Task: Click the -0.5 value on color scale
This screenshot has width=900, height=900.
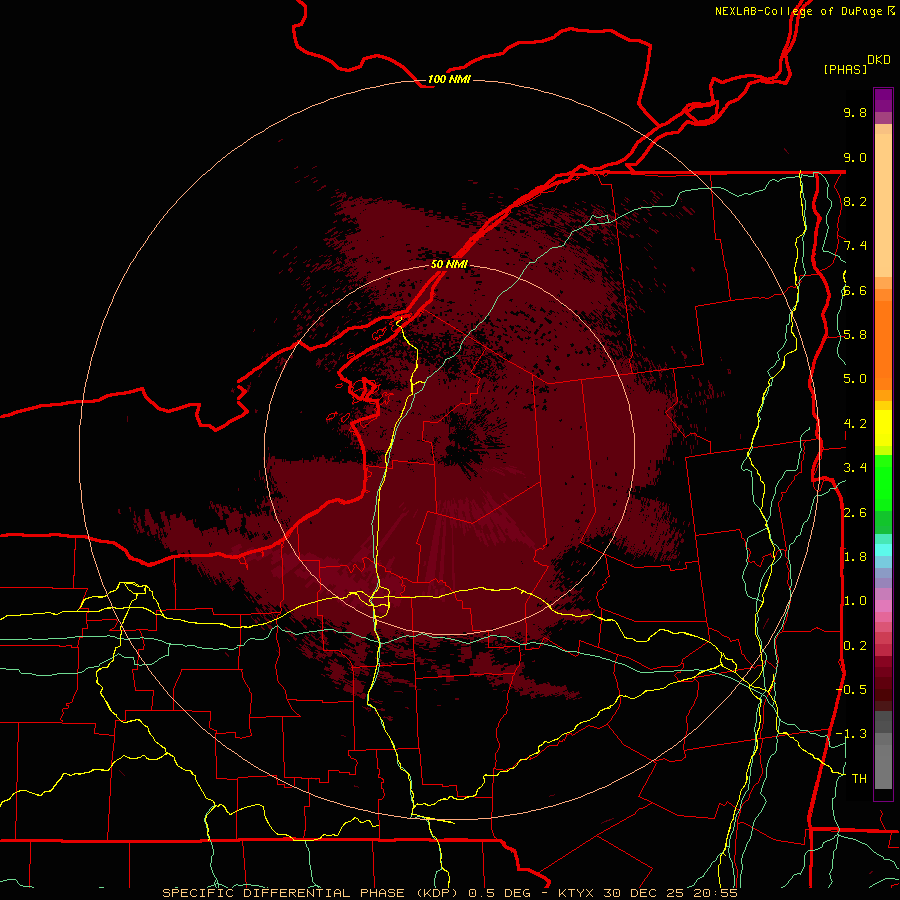Action: click(x=851, y=690)
